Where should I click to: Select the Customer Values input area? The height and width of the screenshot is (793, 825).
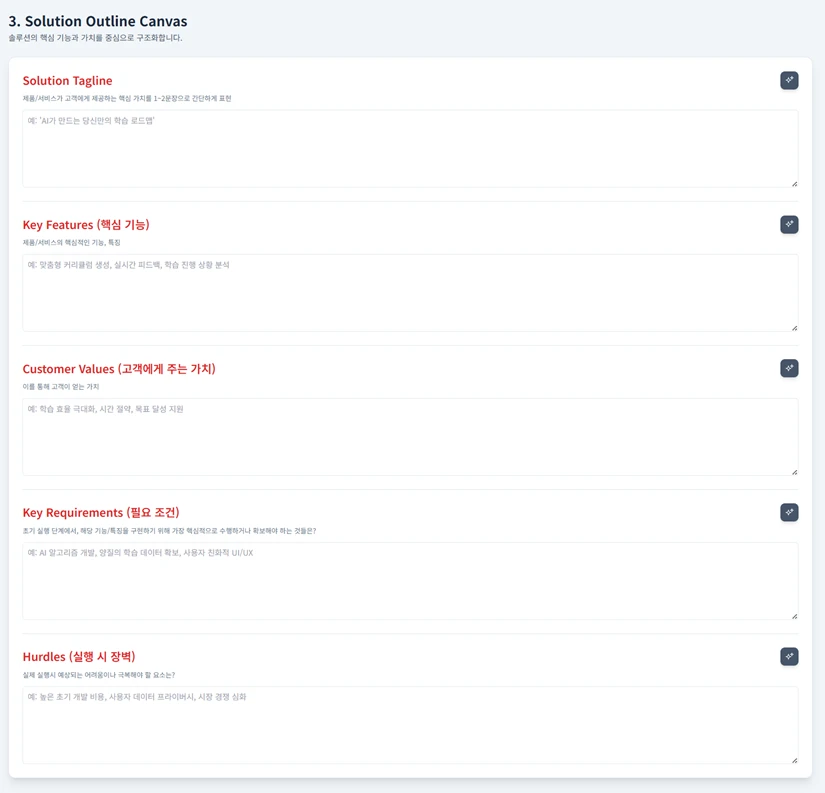pos(410,436)
